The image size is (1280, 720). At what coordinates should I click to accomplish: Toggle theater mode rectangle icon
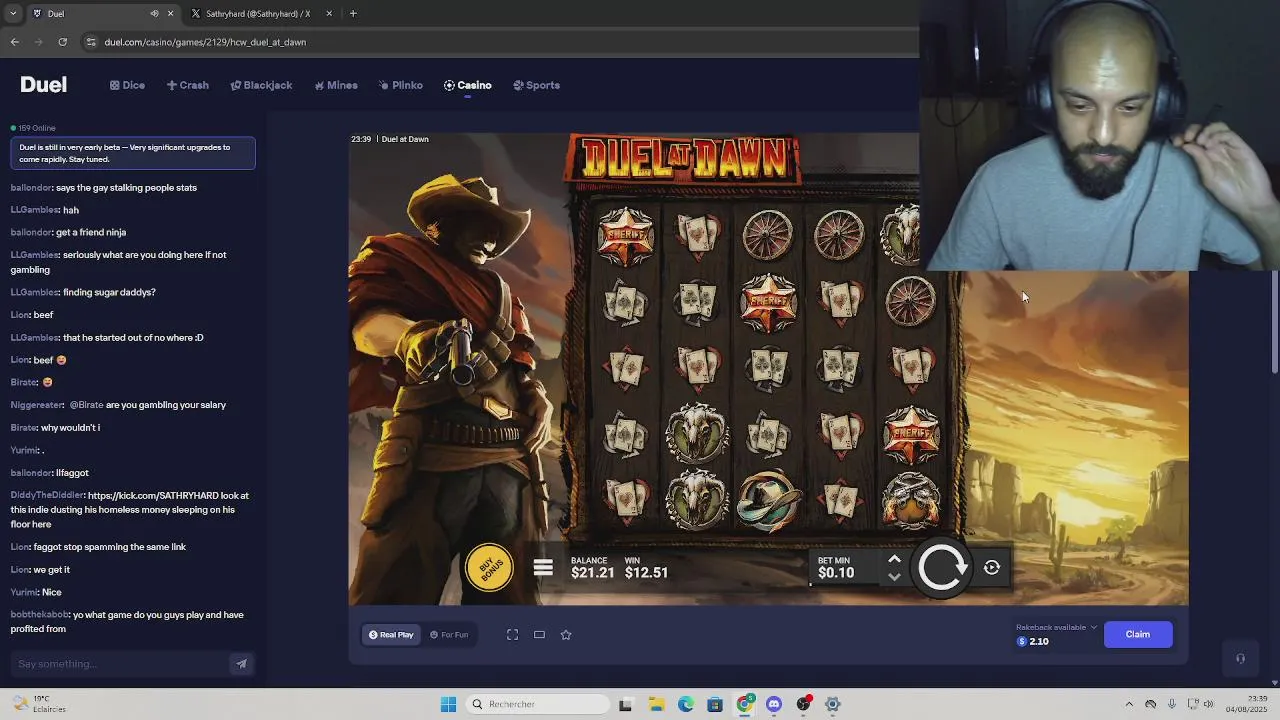click(539, 634)
